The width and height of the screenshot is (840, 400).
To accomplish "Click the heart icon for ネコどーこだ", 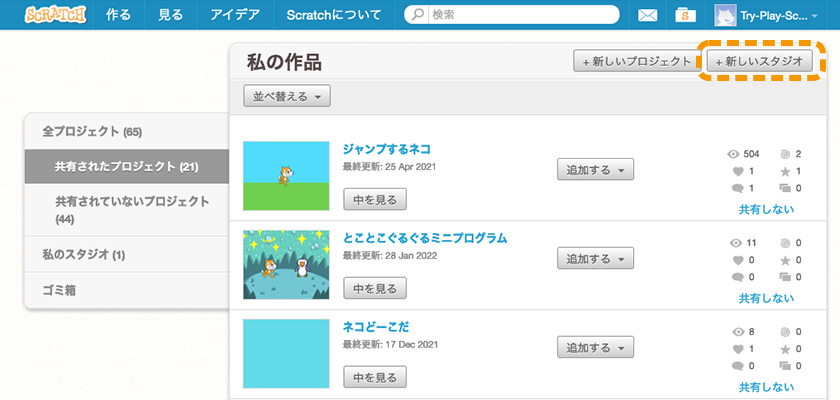I will (x=738, y=349).
